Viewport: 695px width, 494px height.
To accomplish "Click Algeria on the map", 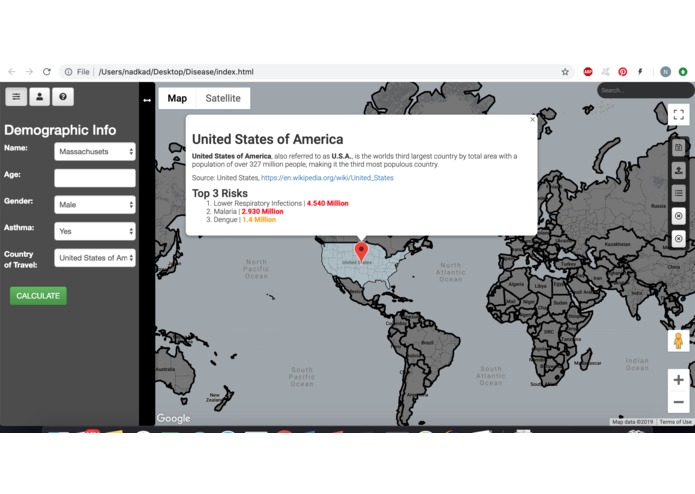I will [516, 284].
